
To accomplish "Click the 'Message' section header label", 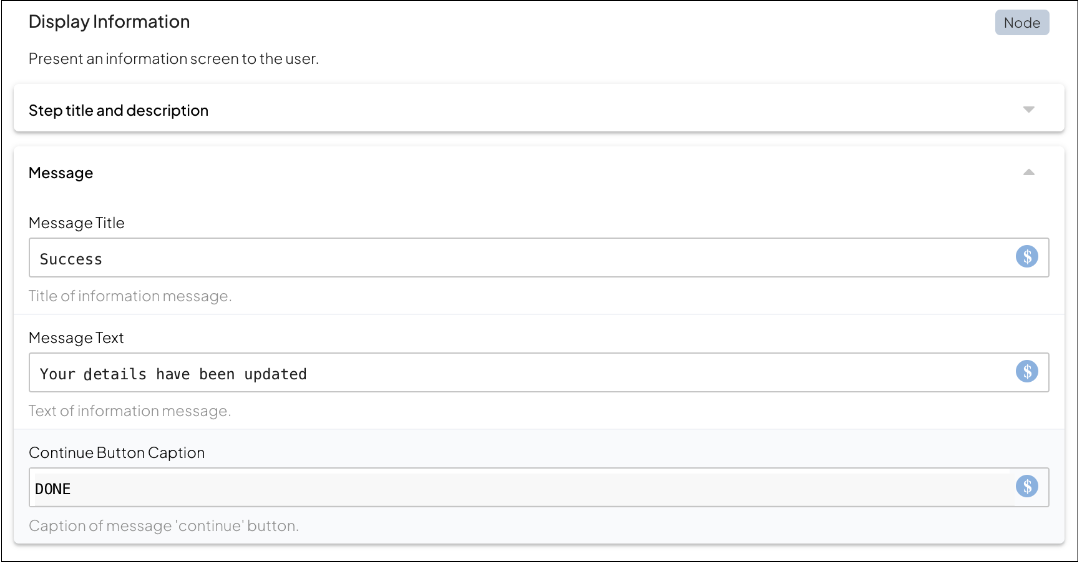I will click(x=61, y=173).
